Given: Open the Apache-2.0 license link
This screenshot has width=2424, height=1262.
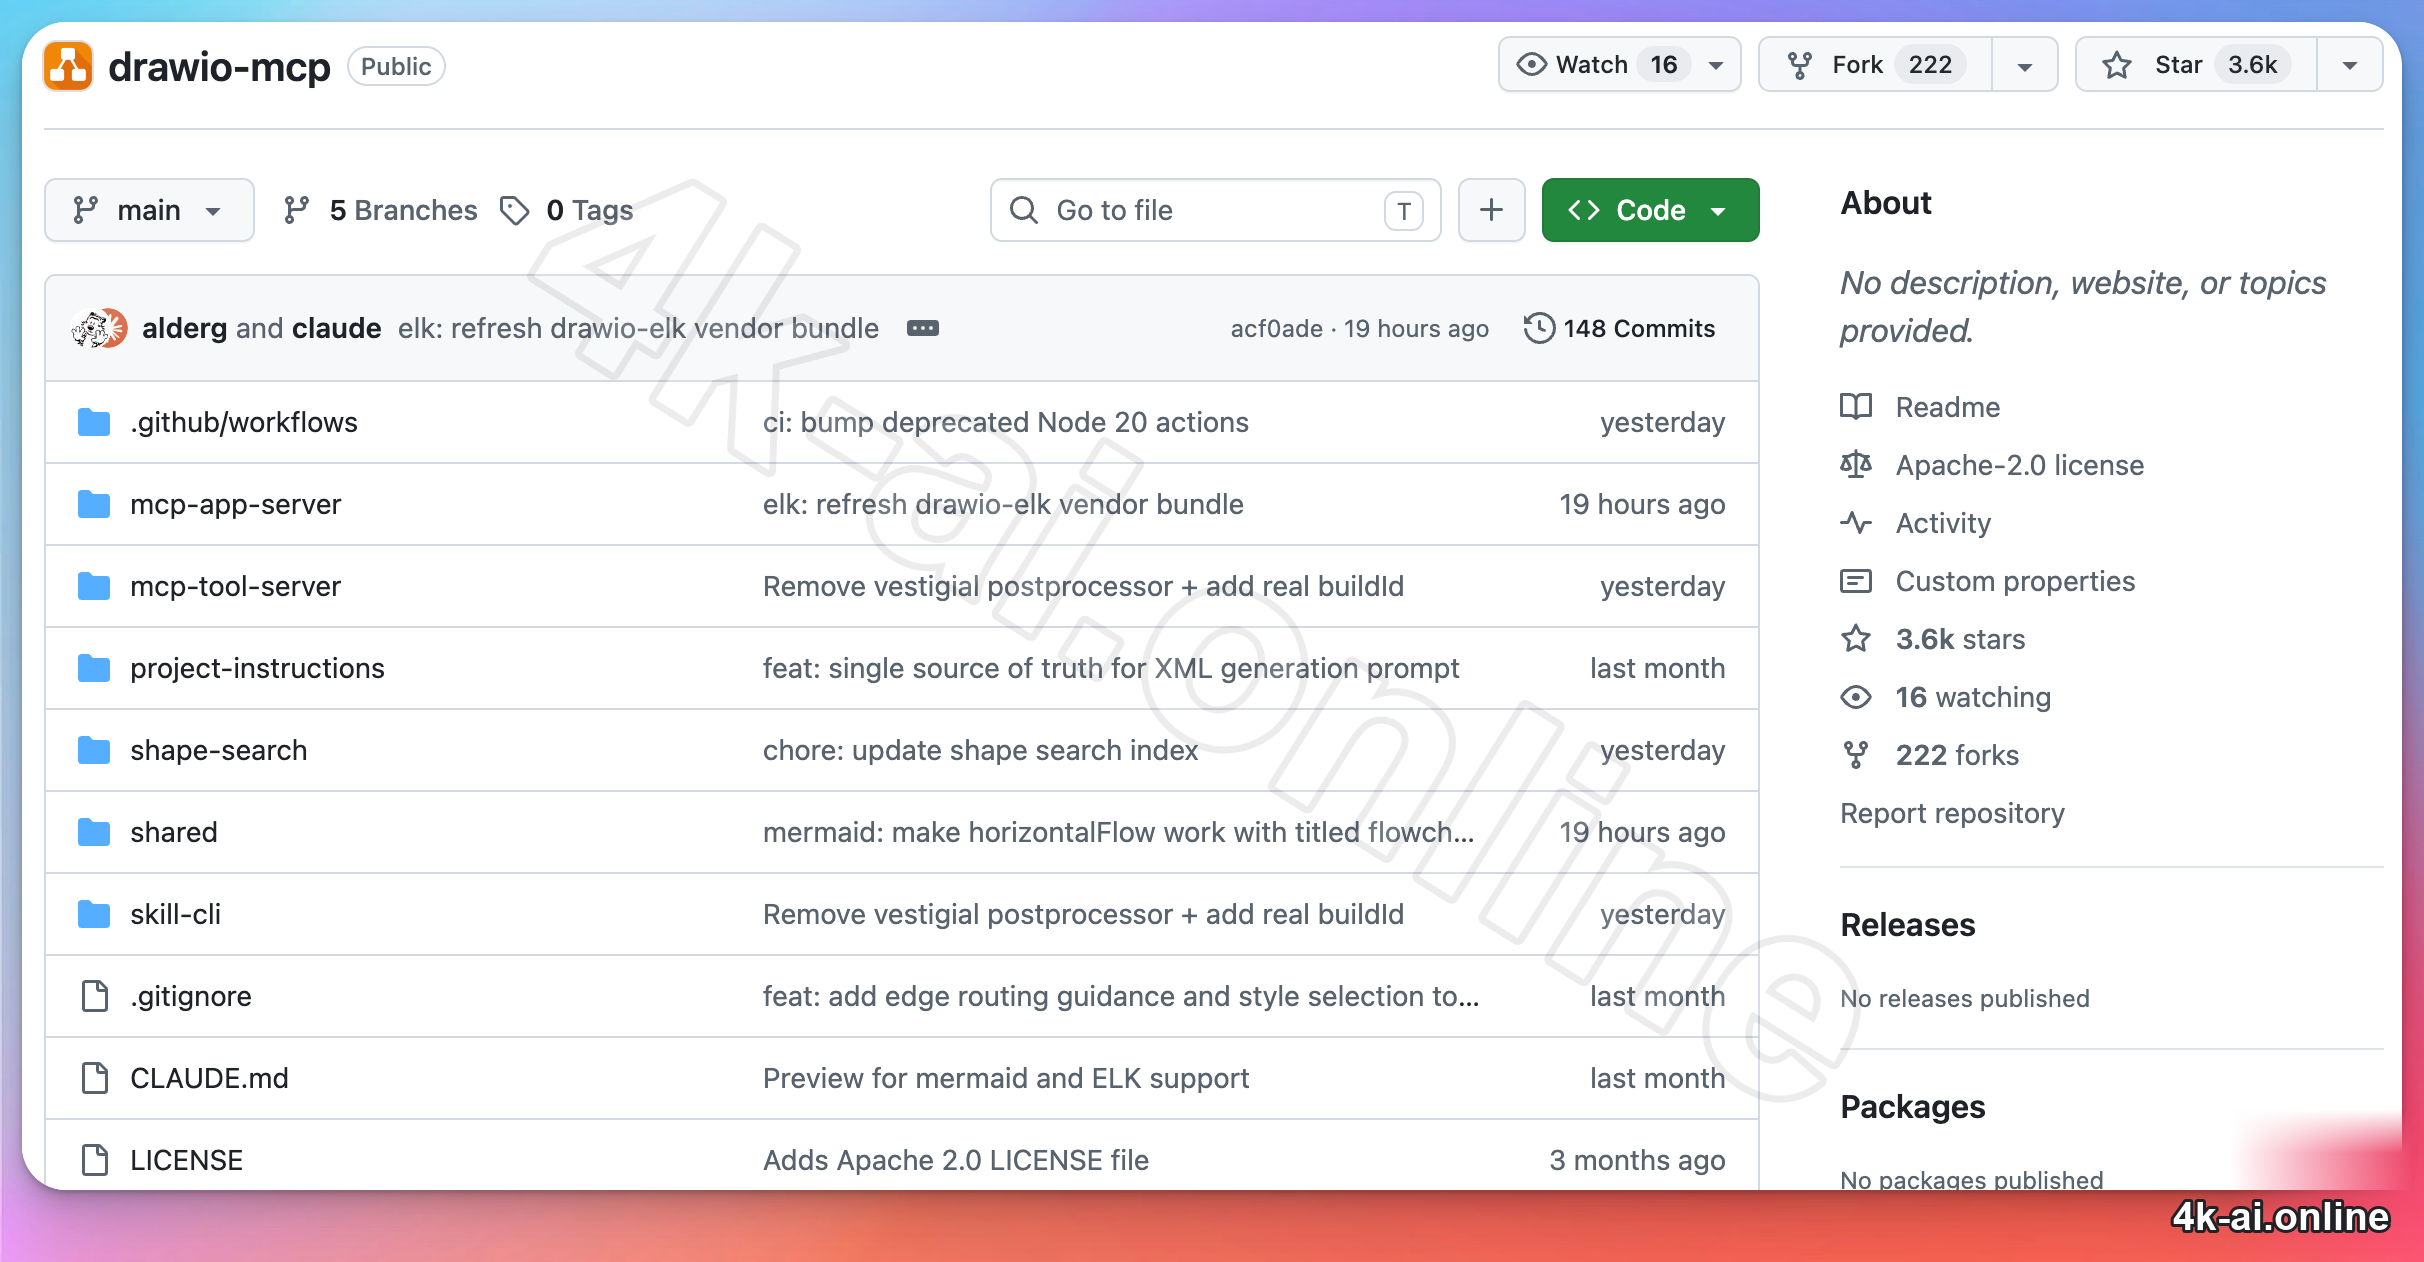Looking at the screenshot, I should point(2019,465).
